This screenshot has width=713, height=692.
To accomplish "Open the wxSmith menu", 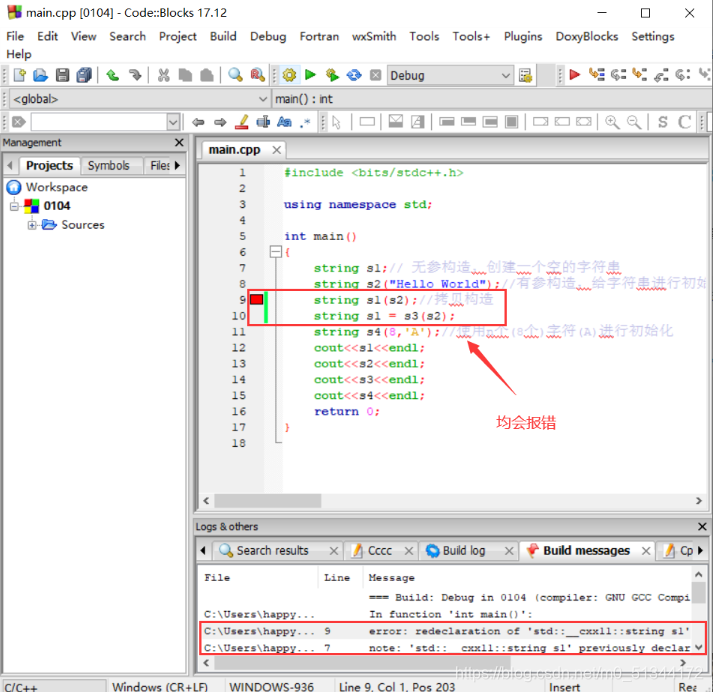I will [x=374, y=36].
